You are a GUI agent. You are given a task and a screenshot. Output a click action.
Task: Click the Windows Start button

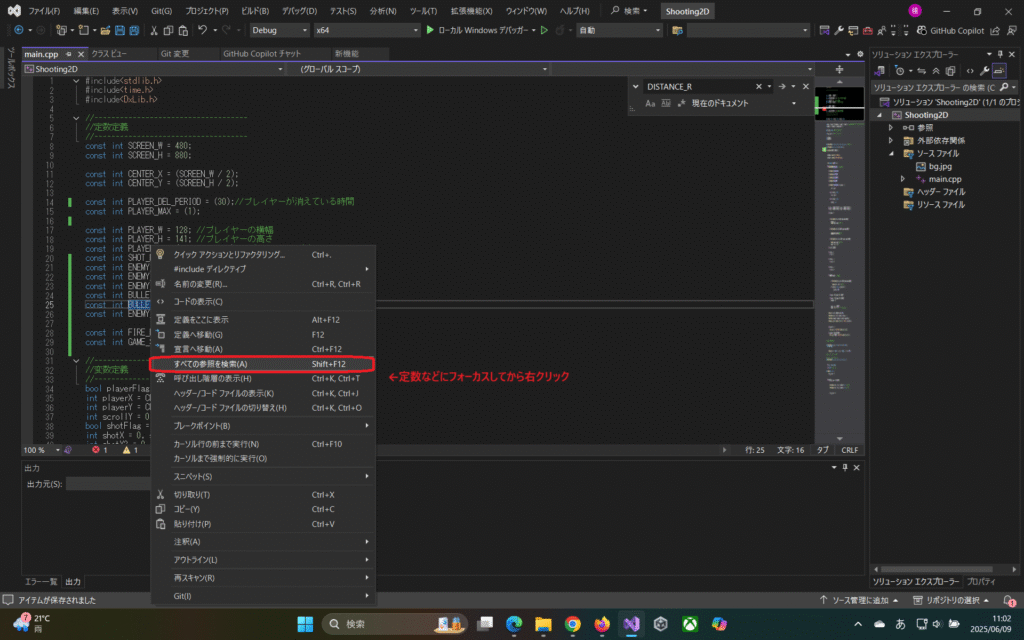pyautogui.click(x=305, y=624)
